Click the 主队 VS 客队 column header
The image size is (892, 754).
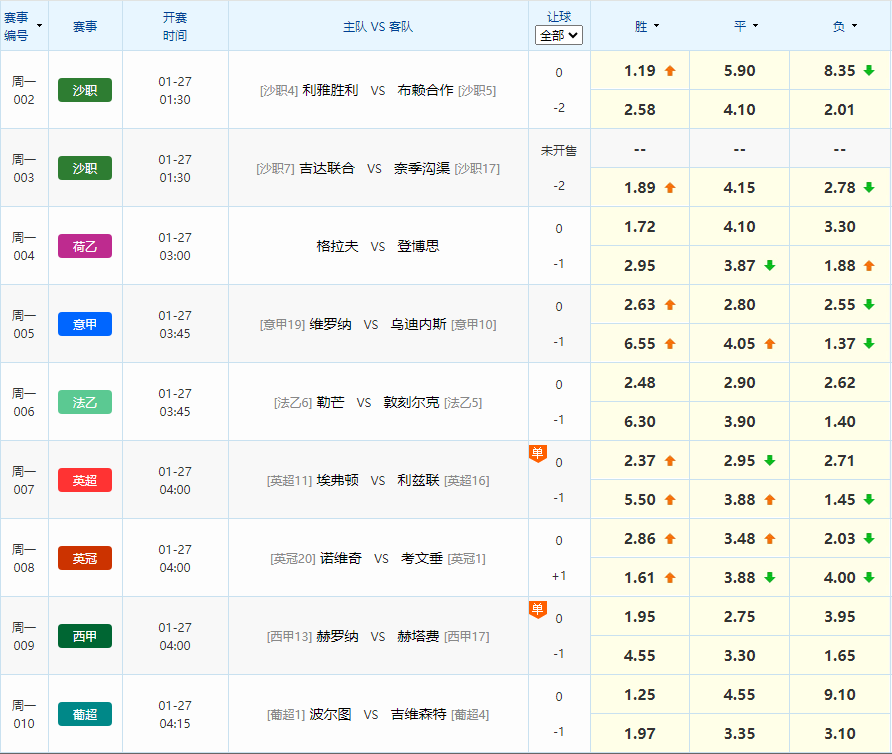click(378, 26)
